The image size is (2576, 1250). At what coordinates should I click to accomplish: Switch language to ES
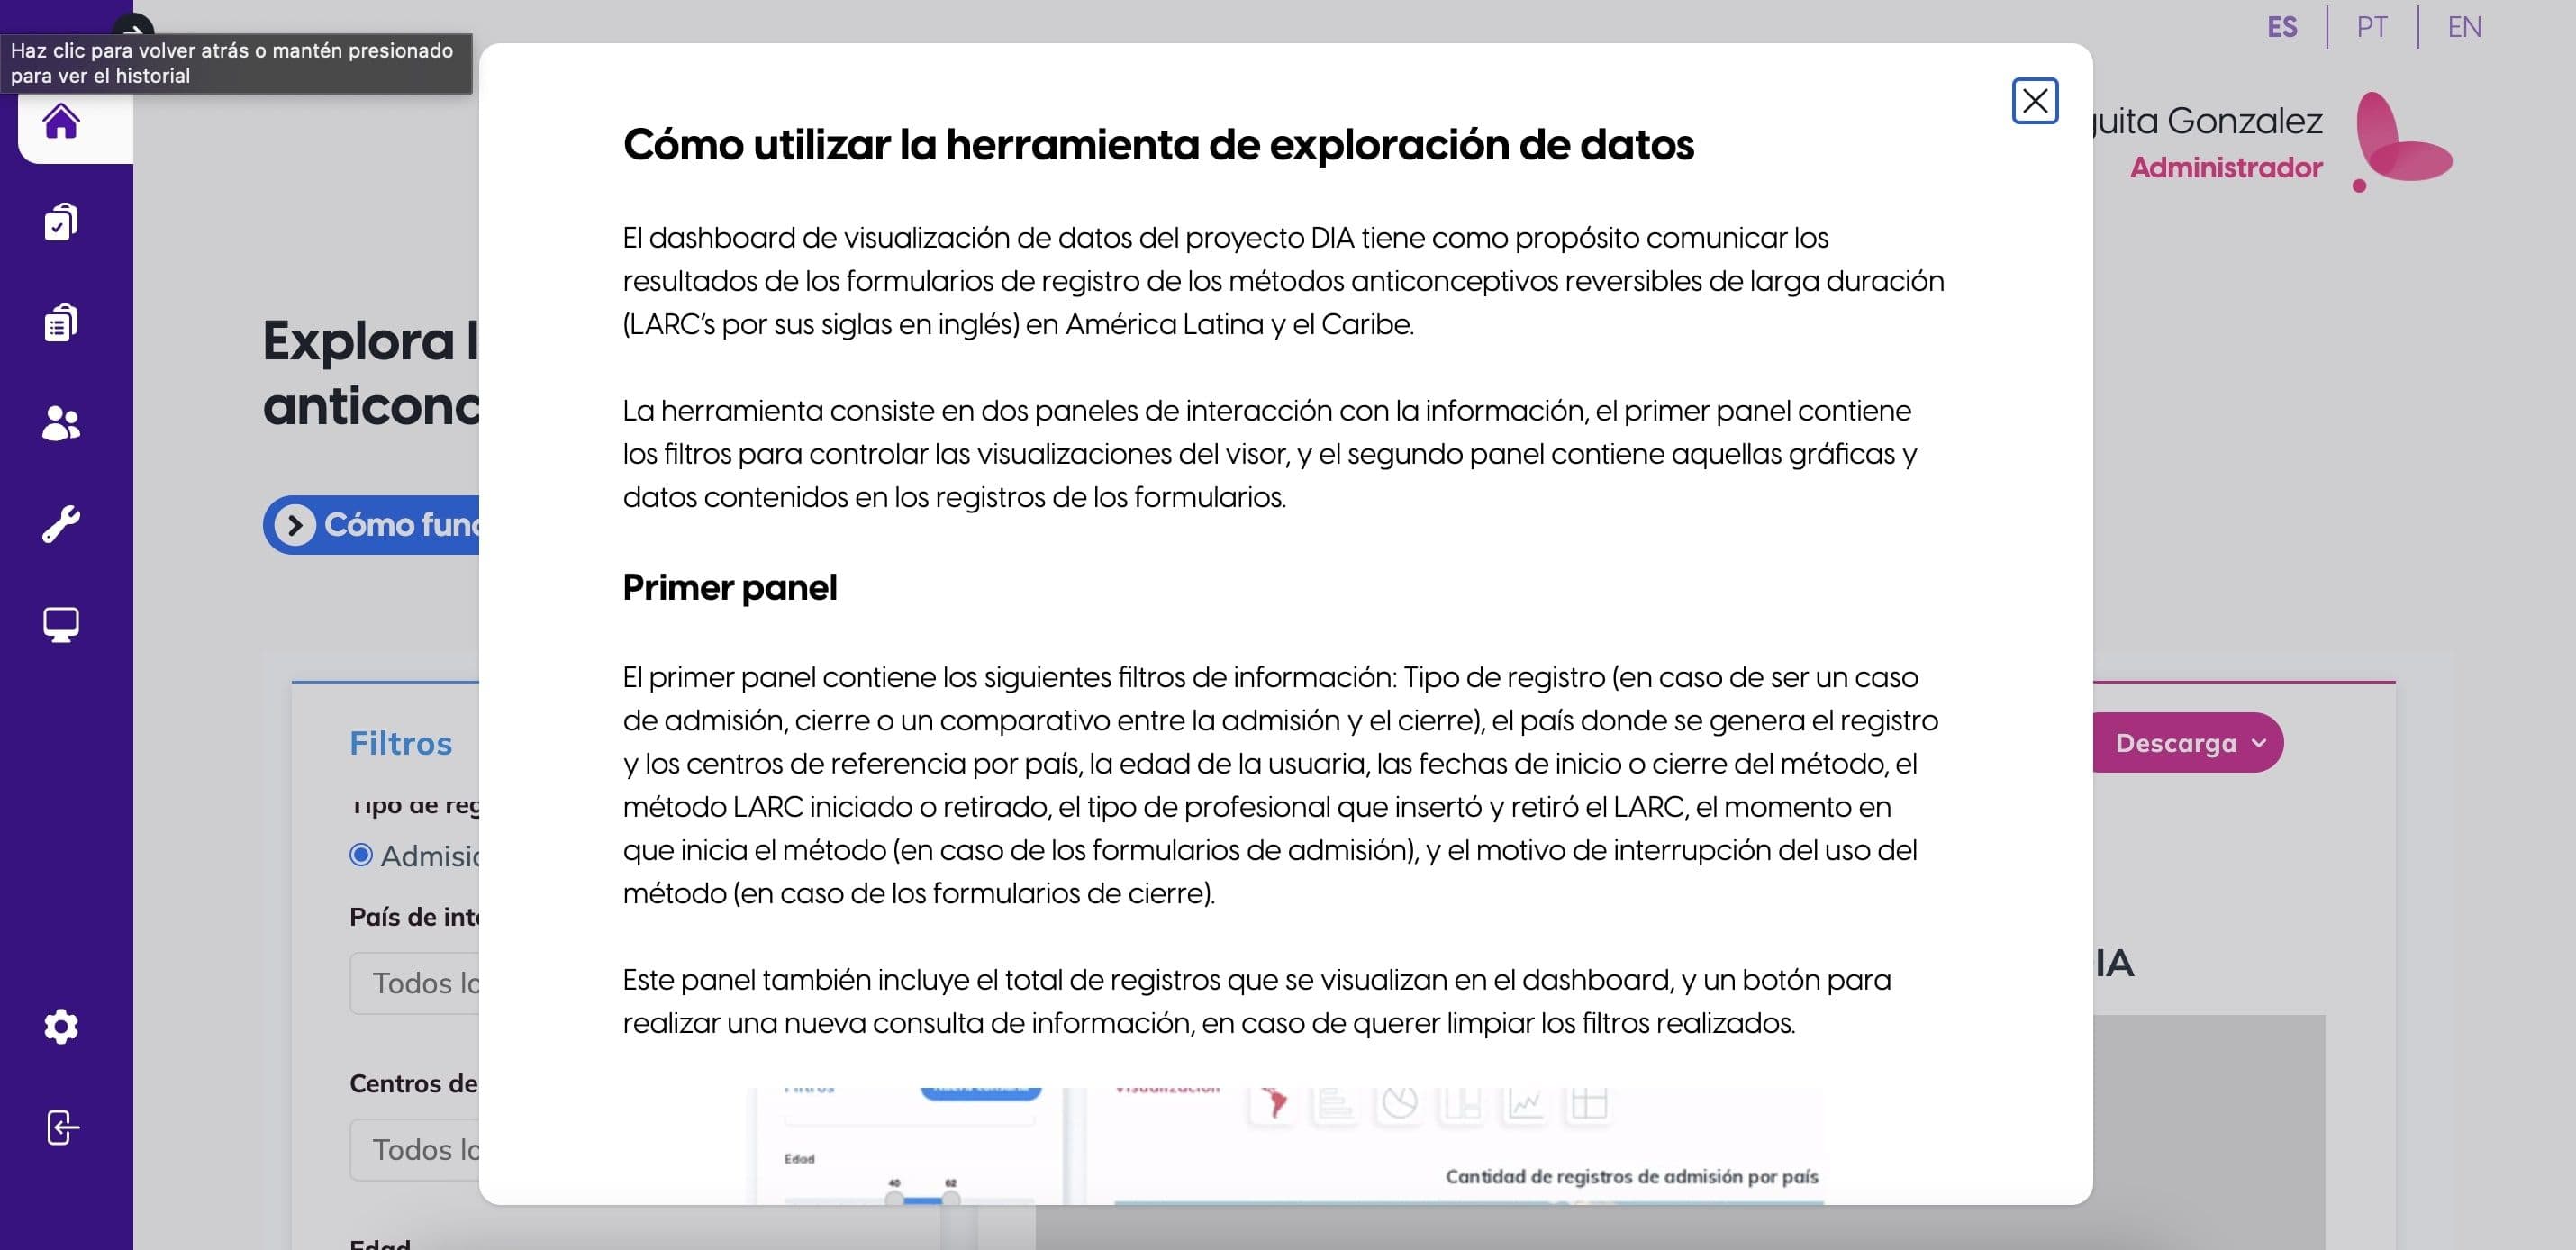2282,27
